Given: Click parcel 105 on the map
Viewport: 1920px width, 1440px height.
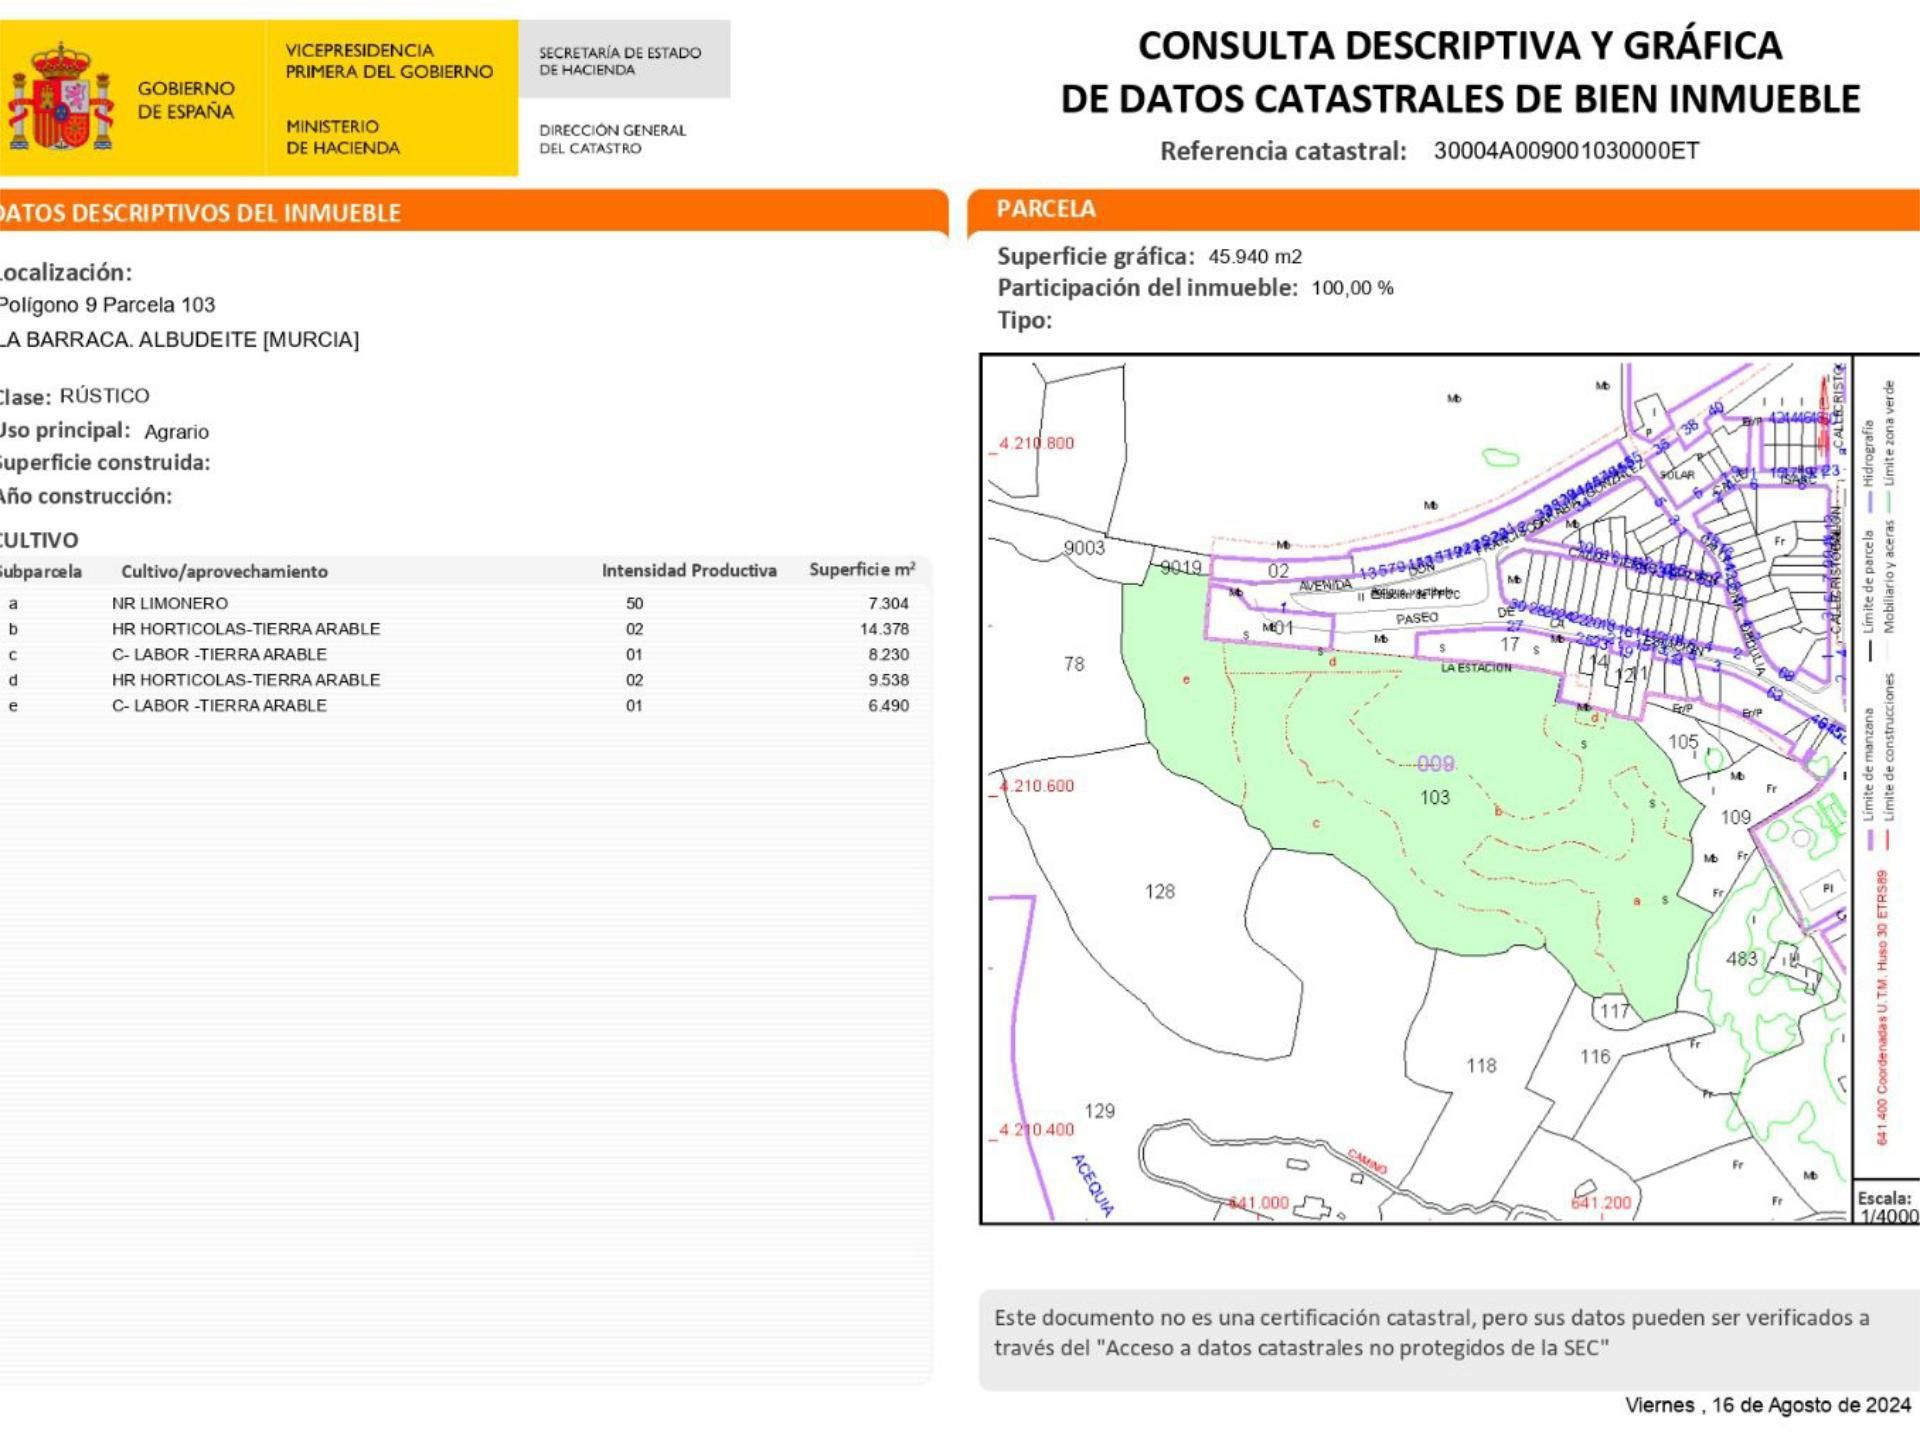Looking at the screenshot, I should click(1683, 742).
